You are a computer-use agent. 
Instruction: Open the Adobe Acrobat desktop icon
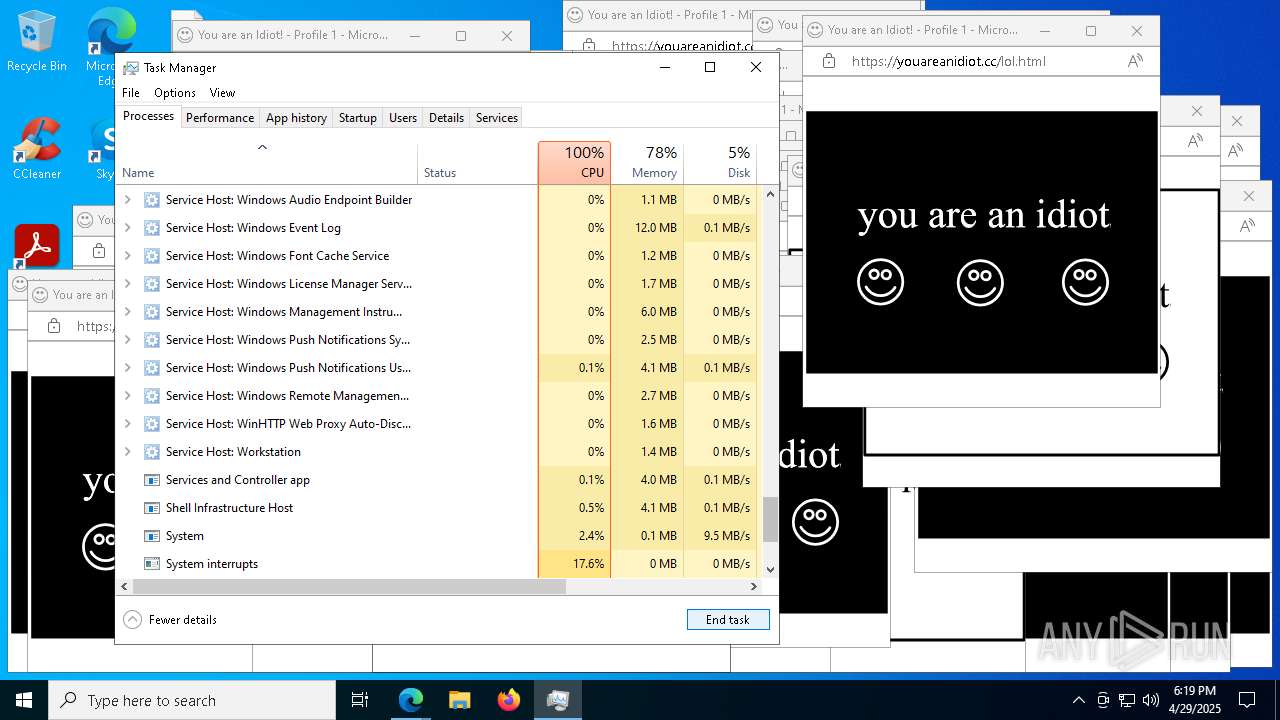37,246
